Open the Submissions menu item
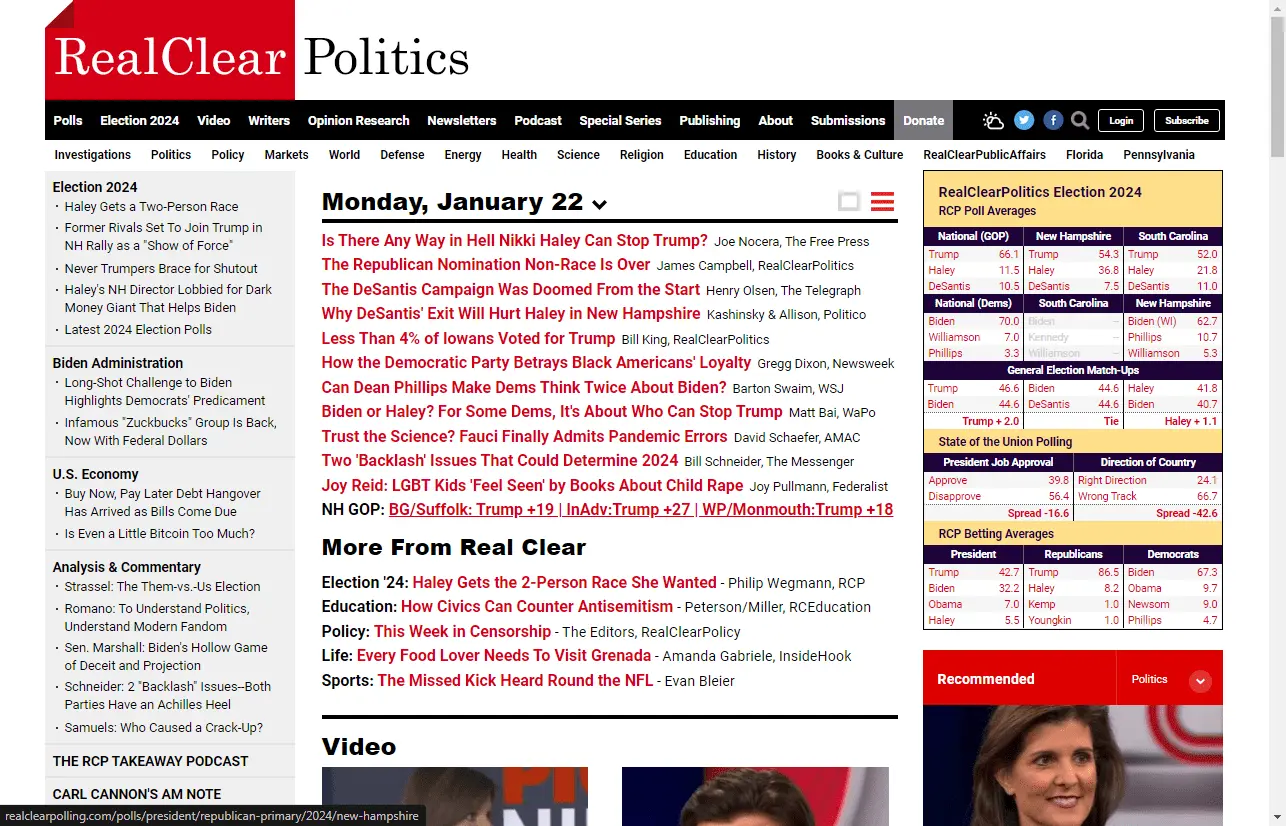1286x826 pixels. point(848,120)
